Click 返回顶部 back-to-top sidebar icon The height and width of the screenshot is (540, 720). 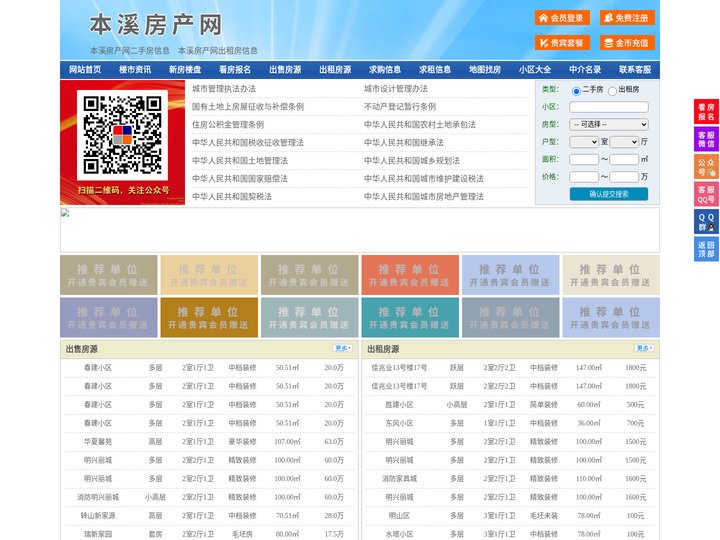(x=706, y=249)
